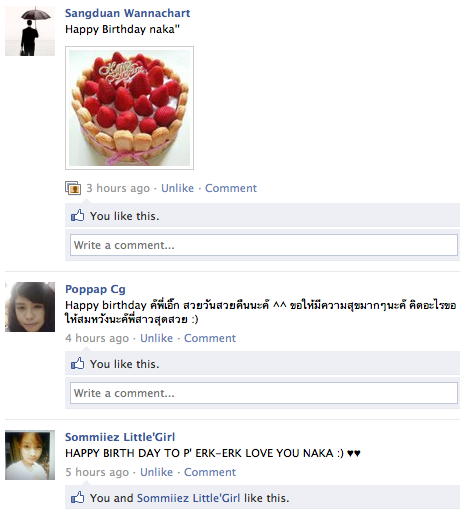
Task: Click thumbs-up icon under Sangduan's post
Action: tap(78, 216)
